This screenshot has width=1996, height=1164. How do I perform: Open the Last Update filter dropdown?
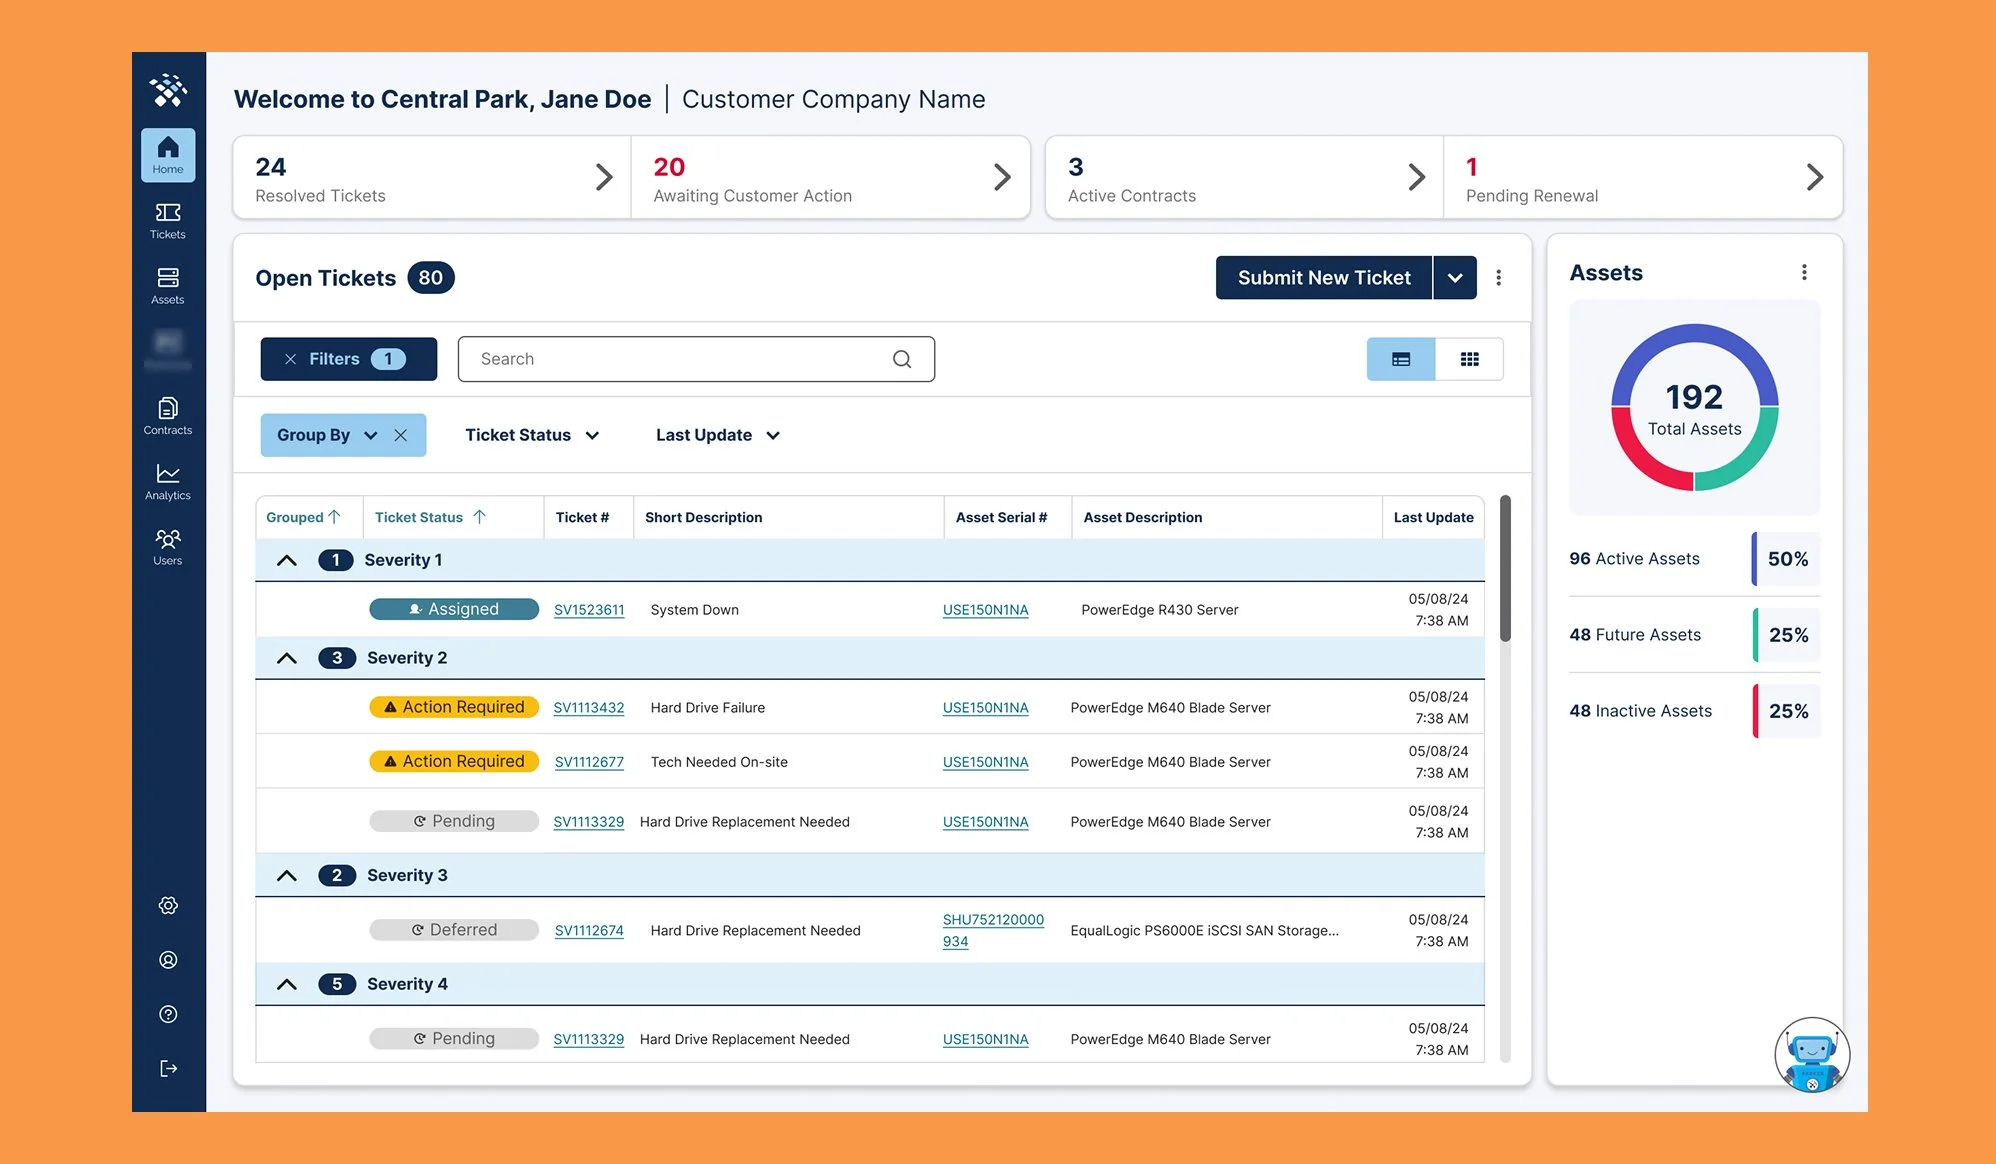pos(717,435)
